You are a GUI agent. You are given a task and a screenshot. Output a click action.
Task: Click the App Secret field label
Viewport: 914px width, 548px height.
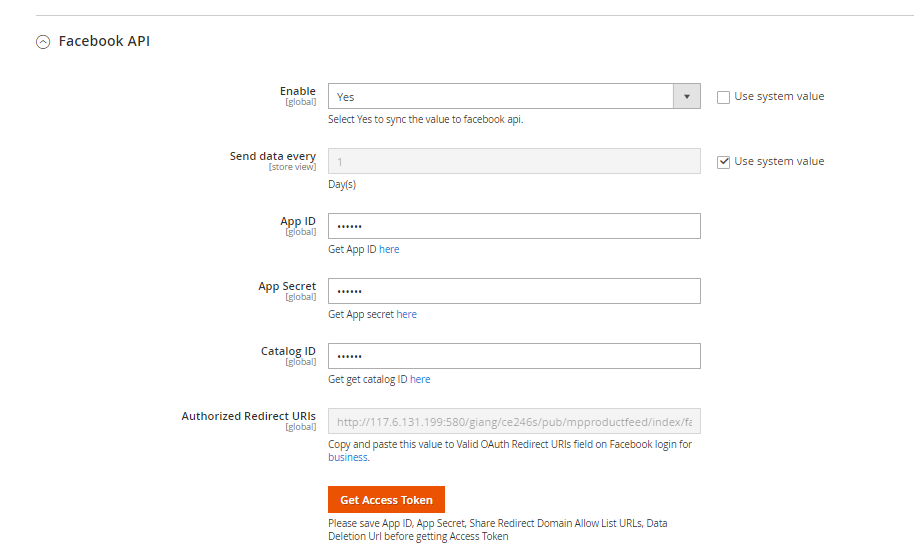point(287,286)
